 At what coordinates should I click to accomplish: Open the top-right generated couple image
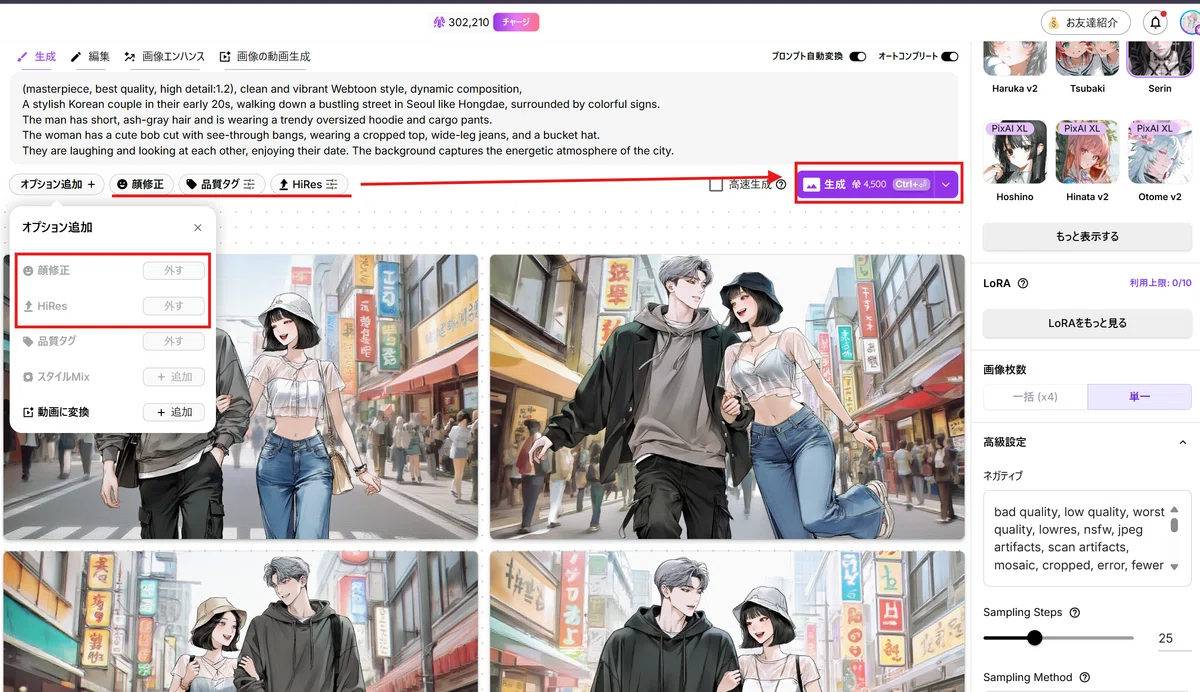[x=726, y=397]
